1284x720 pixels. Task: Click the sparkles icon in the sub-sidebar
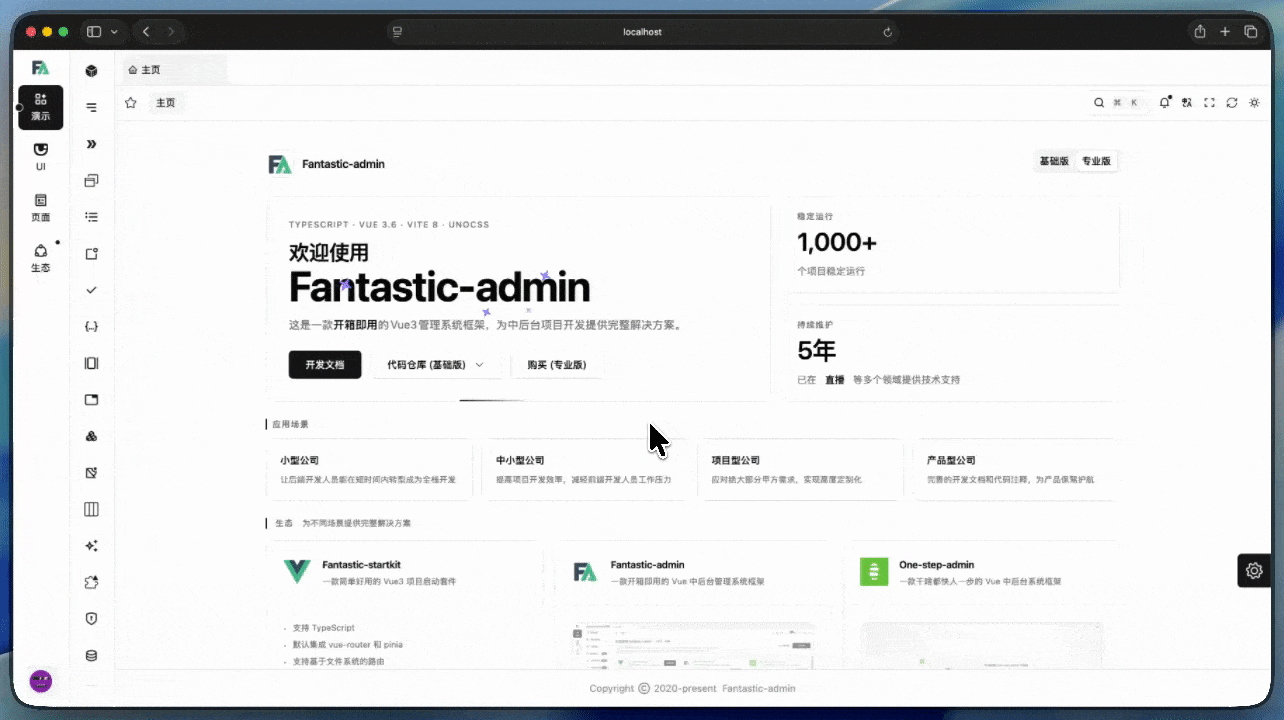(x=92, y=546)
